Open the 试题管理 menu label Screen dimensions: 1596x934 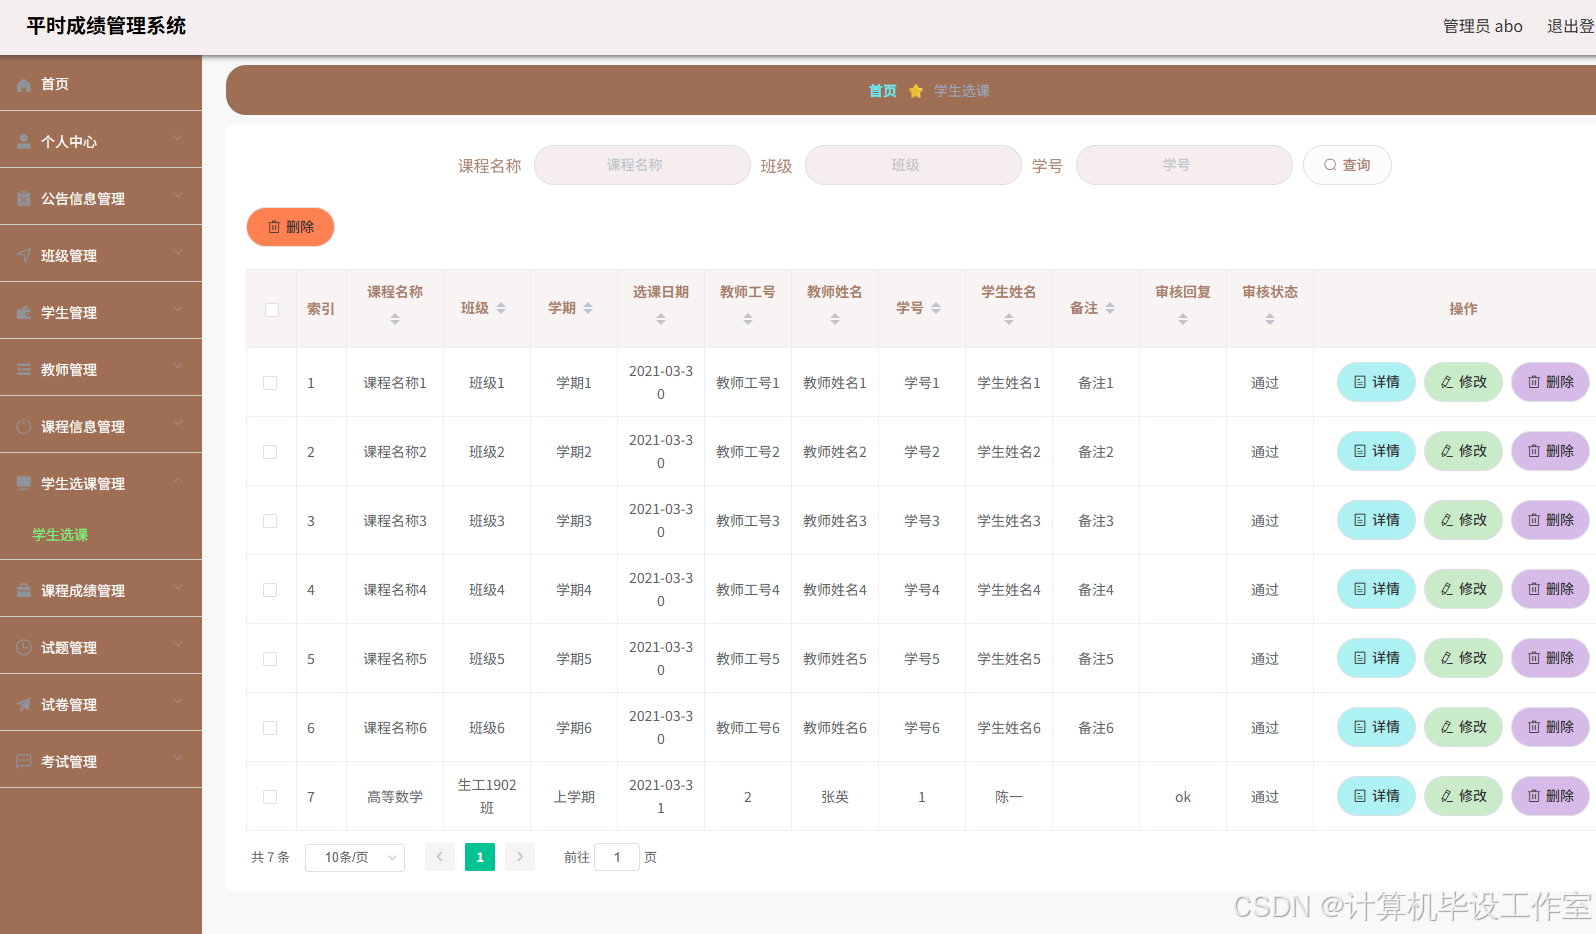click(x=69, y=648)
